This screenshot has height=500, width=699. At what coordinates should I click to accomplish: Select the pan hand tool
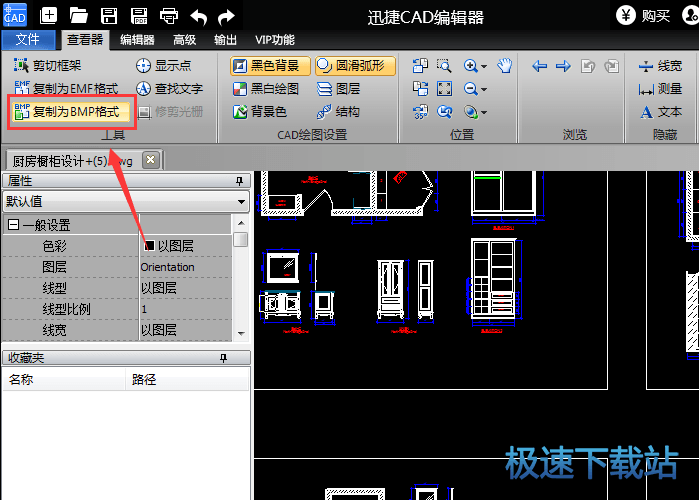[x=505, y=66]
